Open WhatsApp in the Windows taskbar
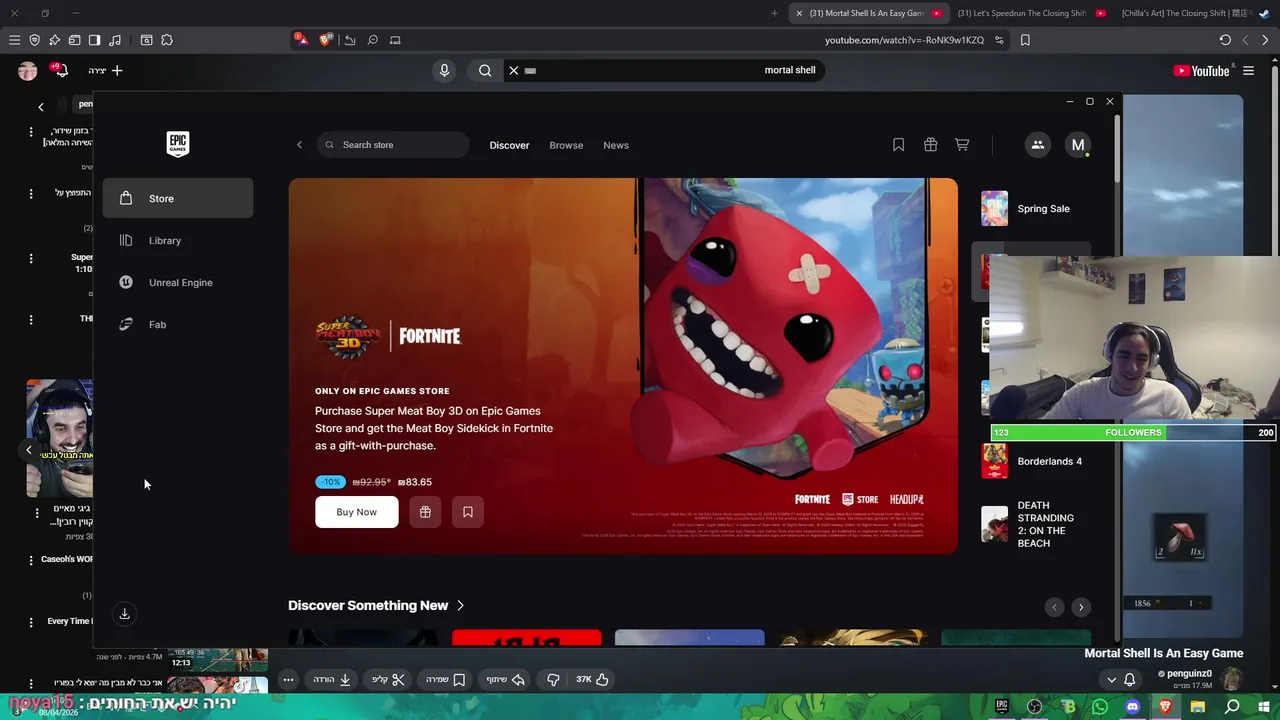 pyautogui.click(x=1100, y=707)
